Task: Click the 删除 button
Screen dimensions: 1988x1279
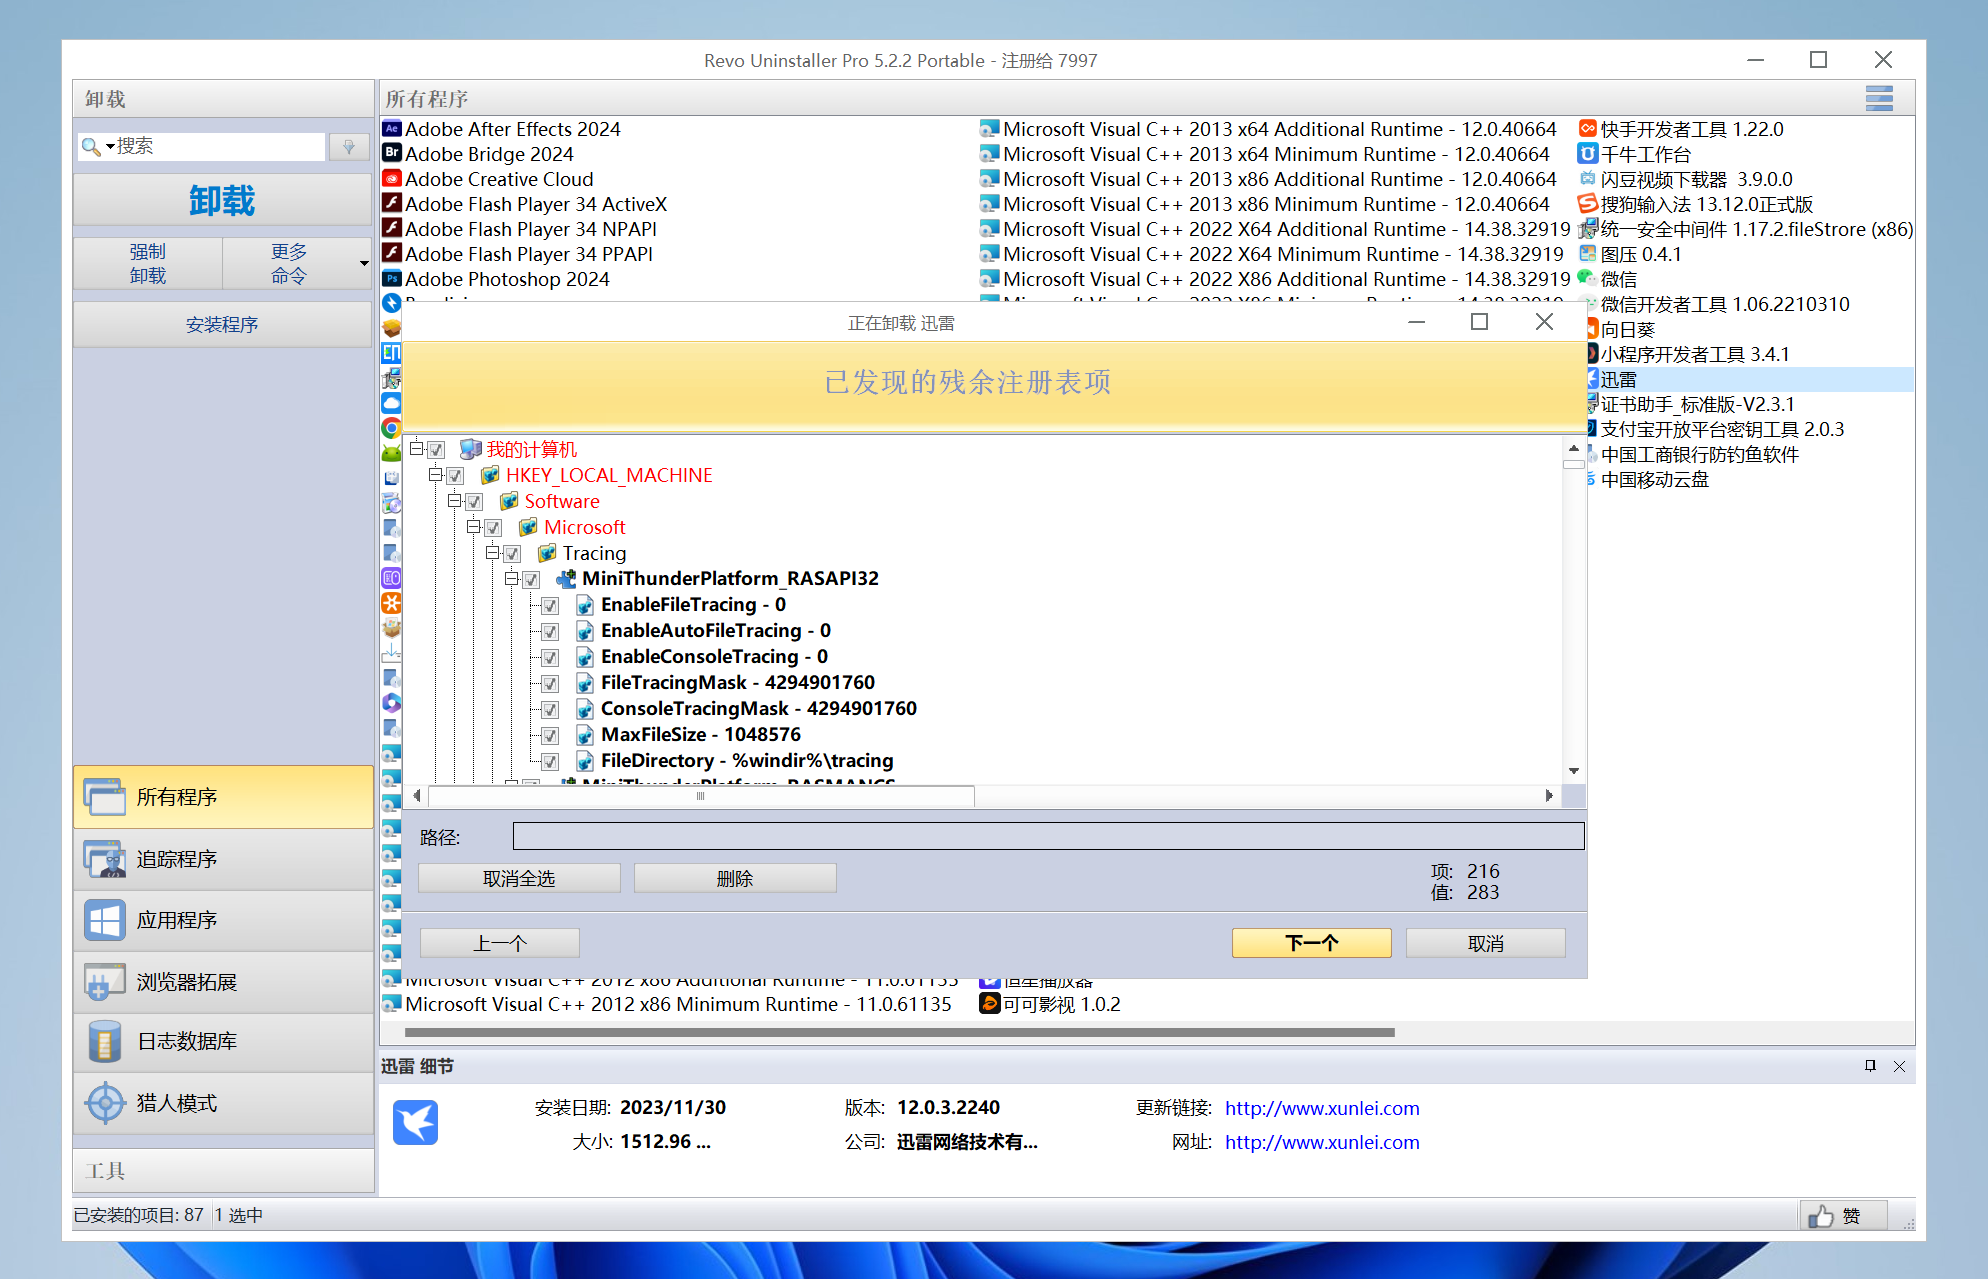Action: (x=735, y=878)
